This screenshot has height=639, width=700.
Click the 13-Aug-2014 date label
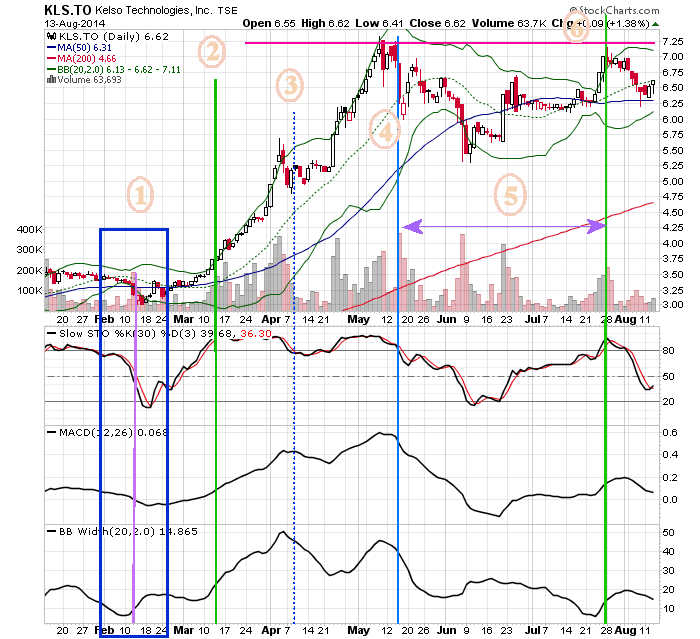click(75, 23)
